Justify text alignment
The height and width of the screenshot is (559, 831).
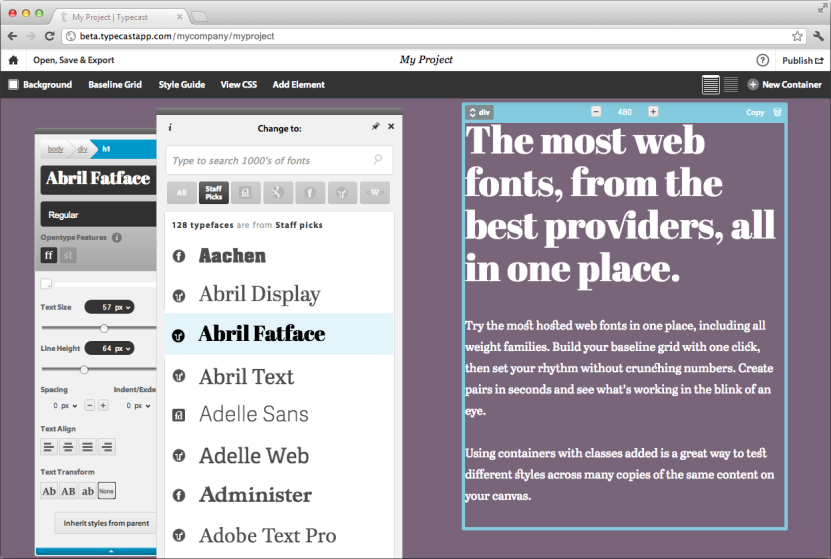click(87, 447)
